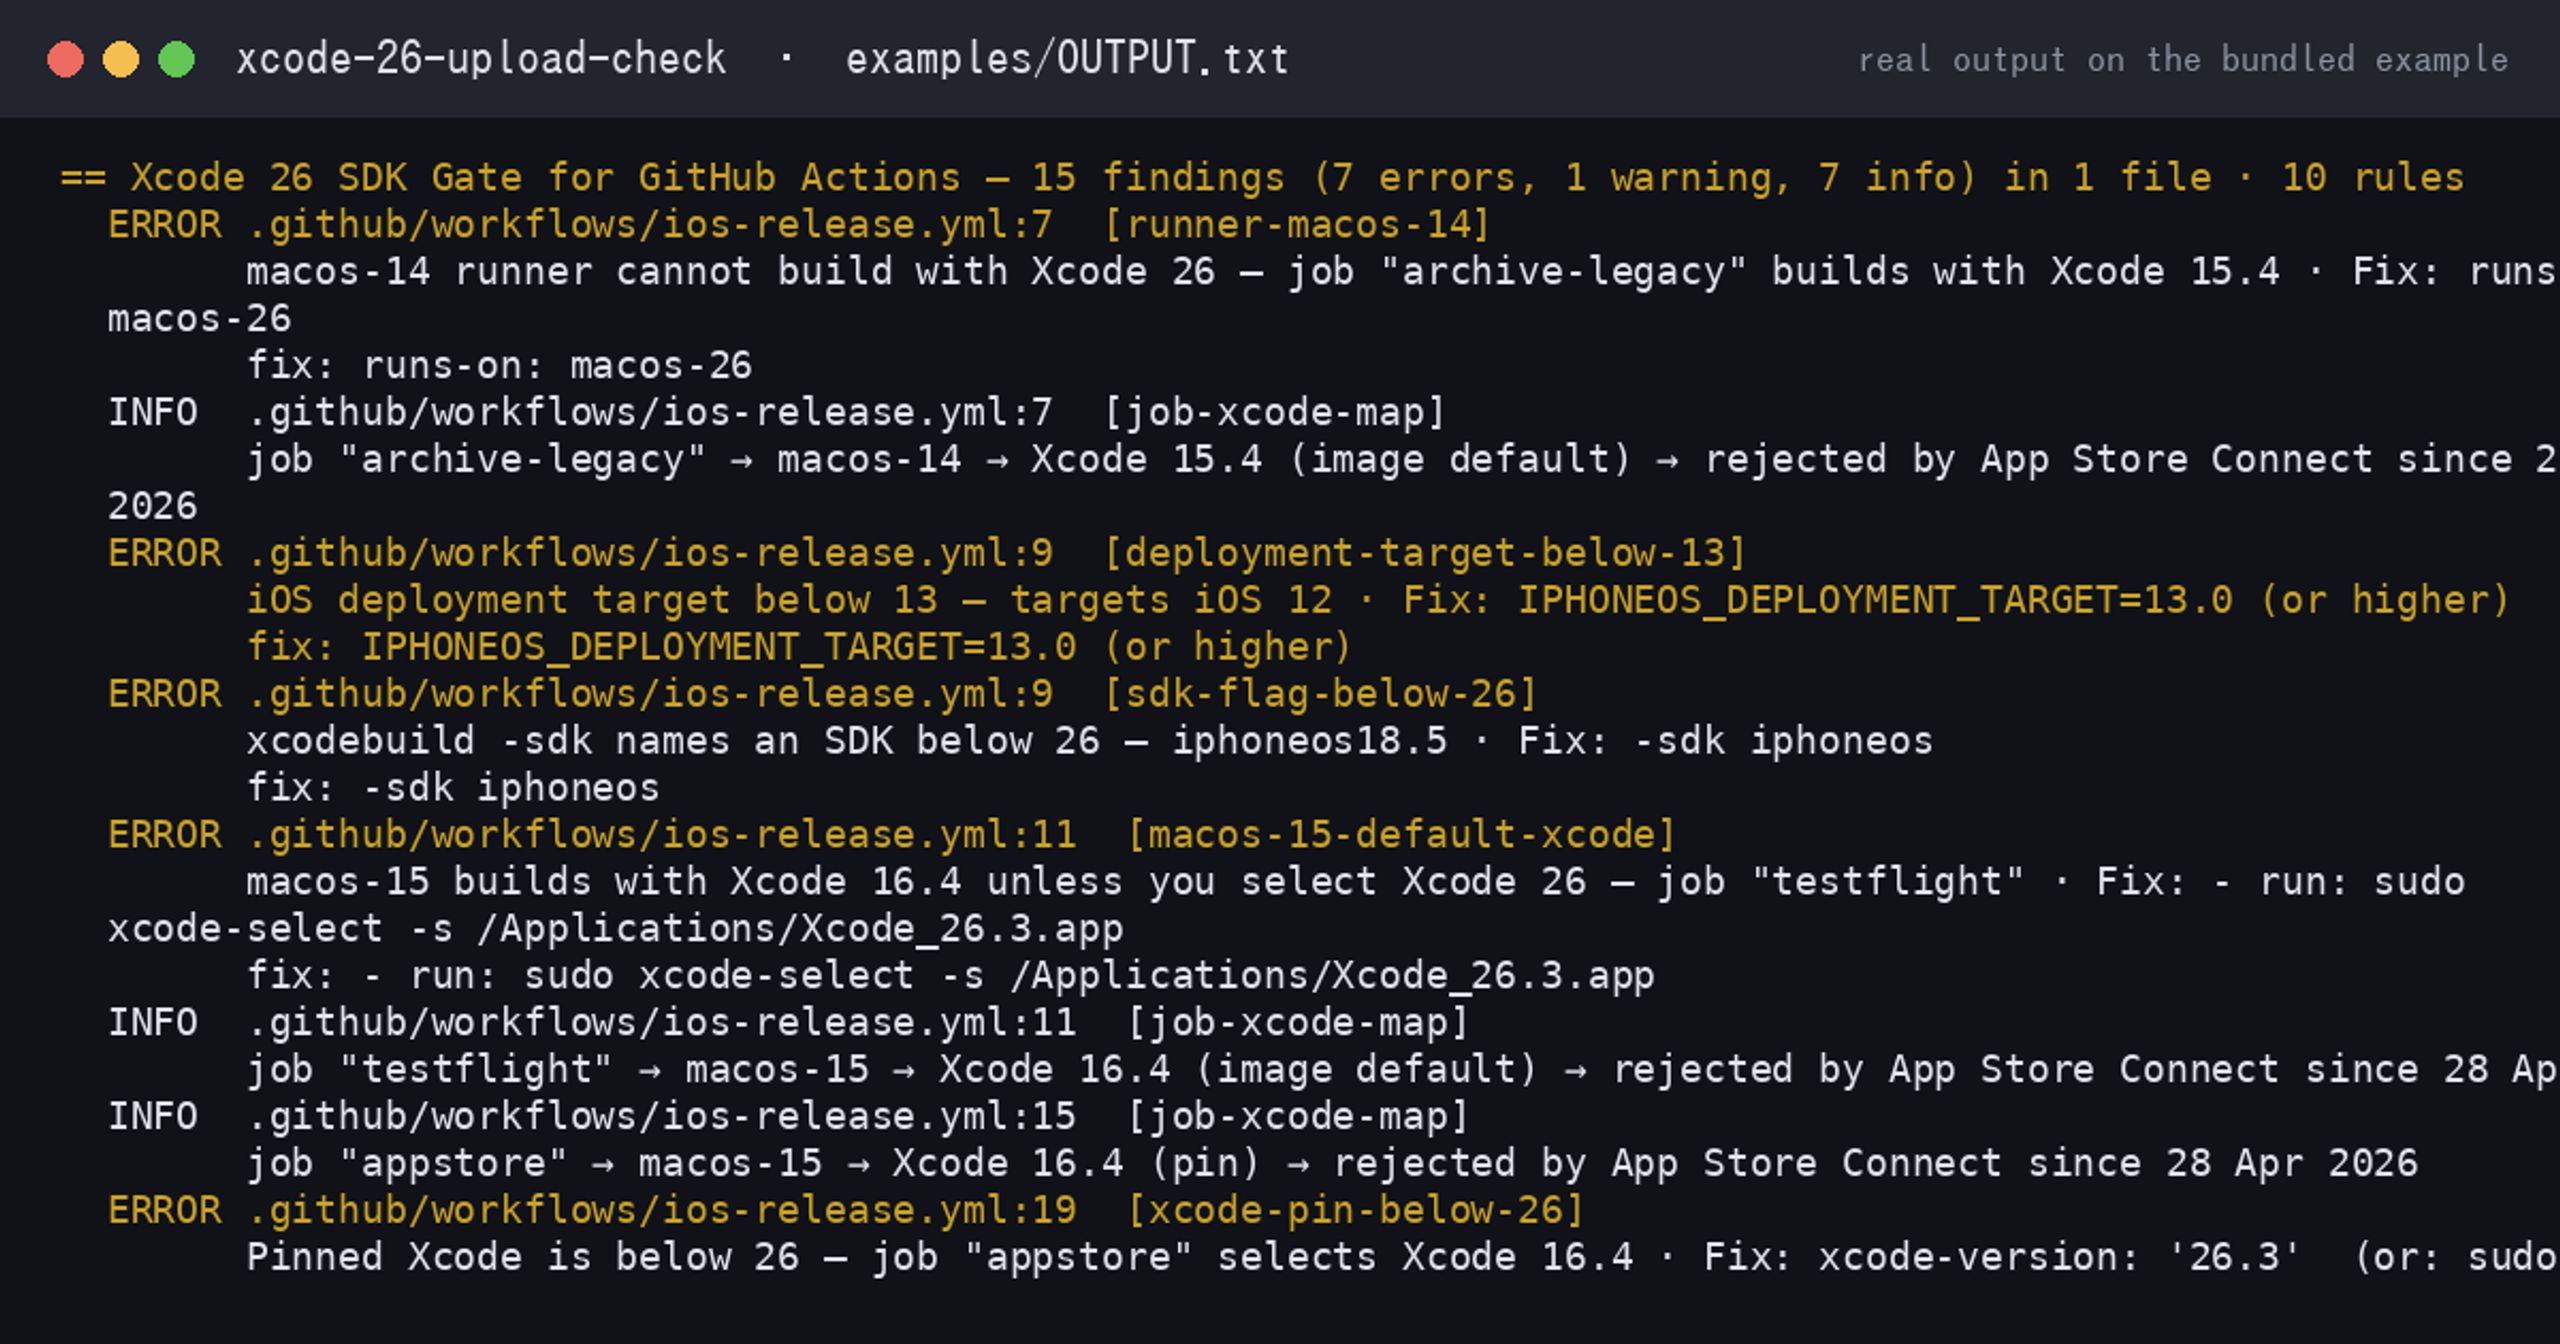Click the summary line starting '== Xcode 26 SDK Gate'
This screenshot has width=2560, height=1344.
(1262, 178)
